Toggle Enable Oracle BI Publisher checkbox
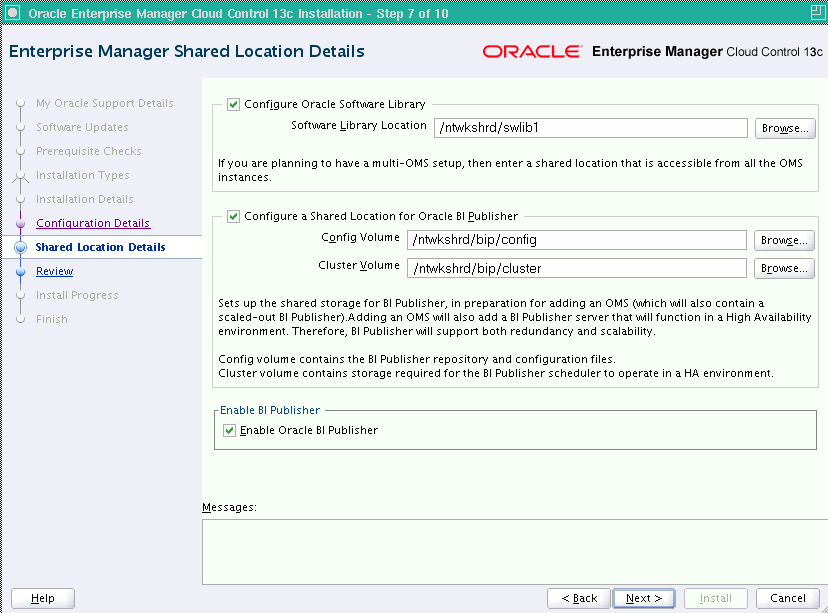 click(x=229, y=430)
